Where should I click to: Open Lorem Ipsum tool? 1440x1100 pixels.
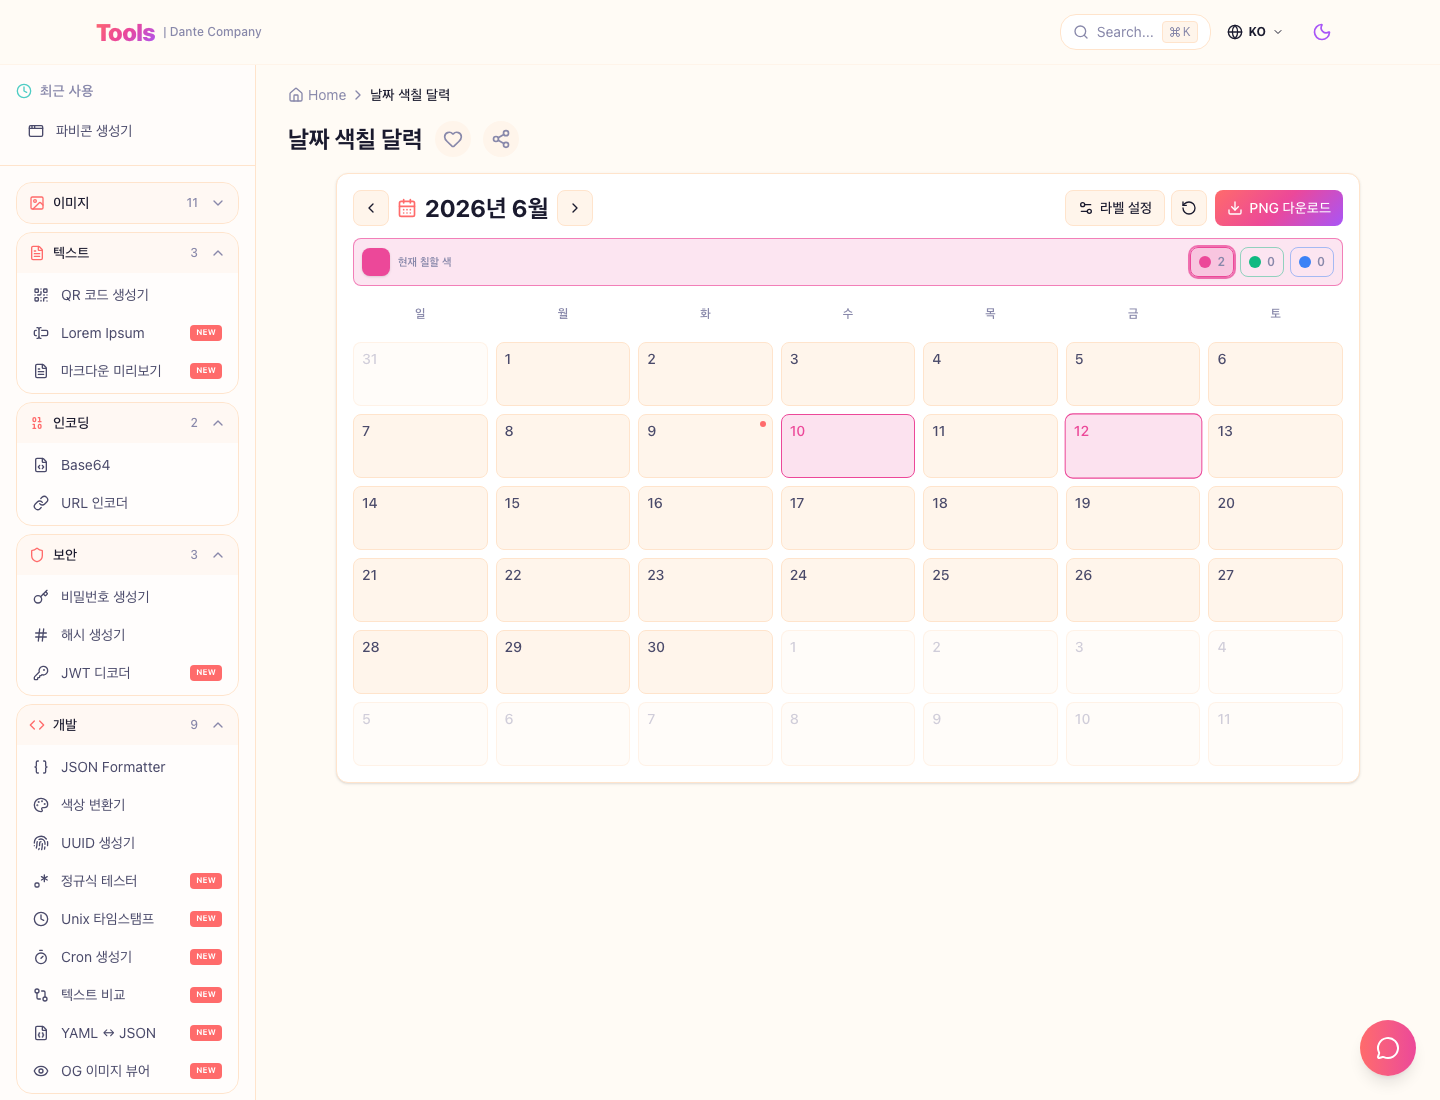click(x=128, y=333)
